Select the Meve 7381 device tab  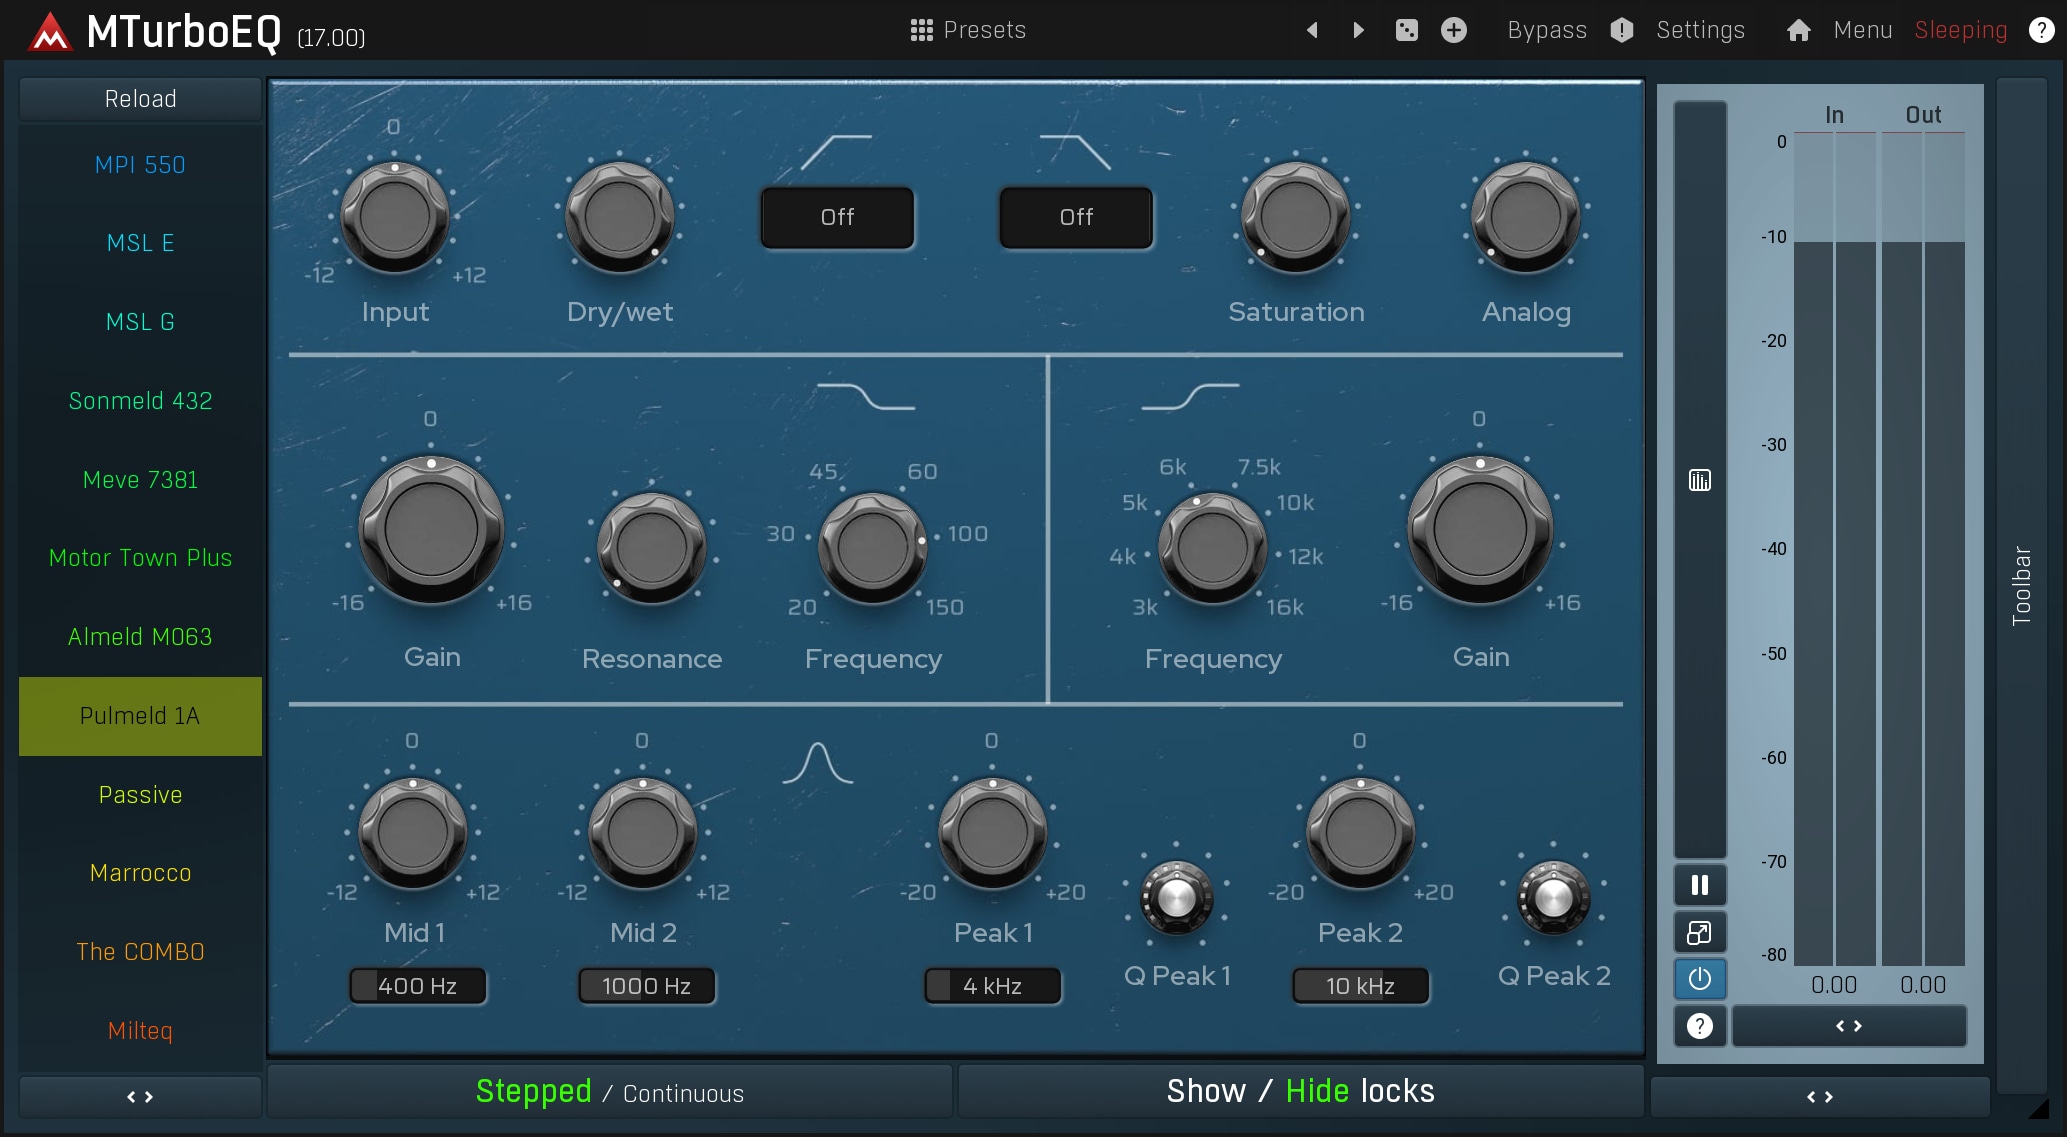click(x=140, y=480)
